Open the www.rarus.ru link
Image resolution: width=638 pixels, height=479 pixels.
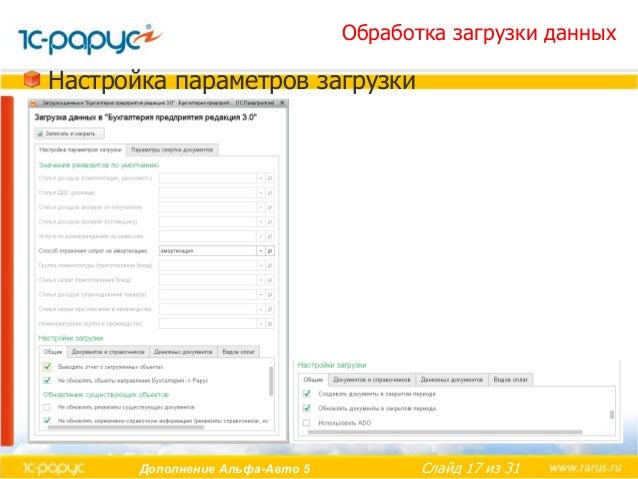pyautogui.click(x=585, y=468)
